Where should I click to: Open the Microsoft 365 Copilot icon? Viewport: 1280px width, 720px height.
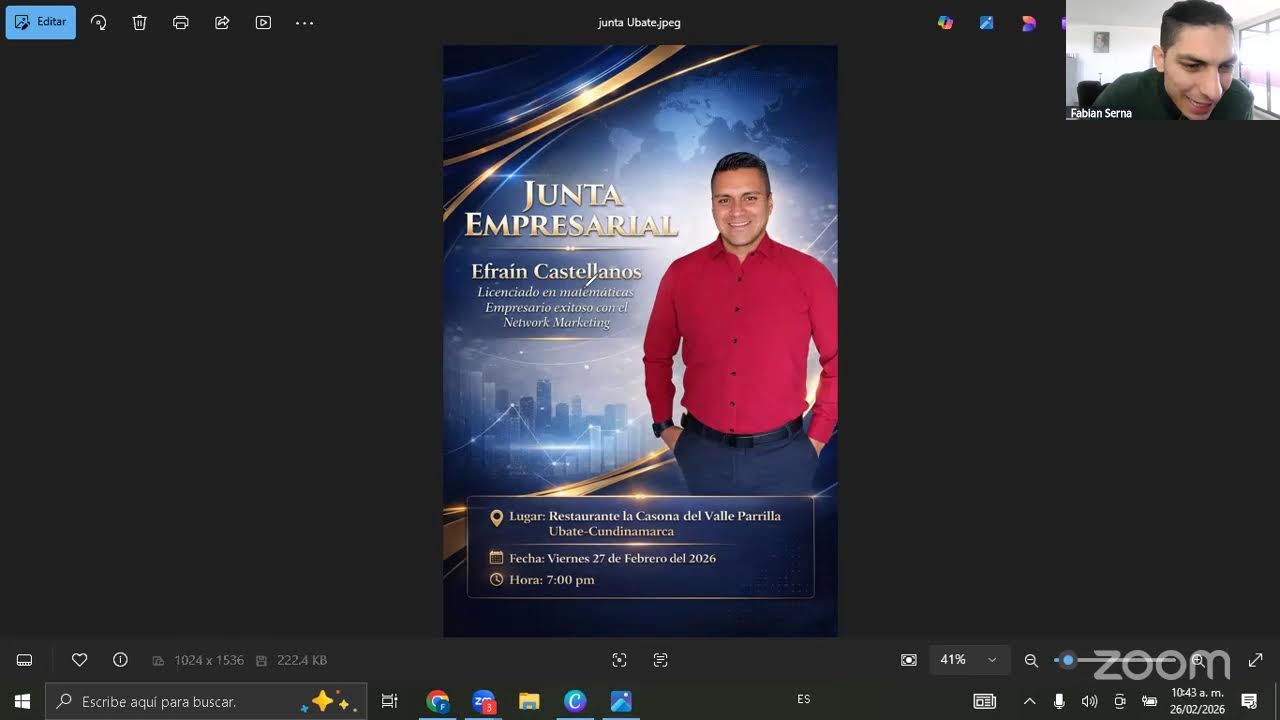(945, 22)
